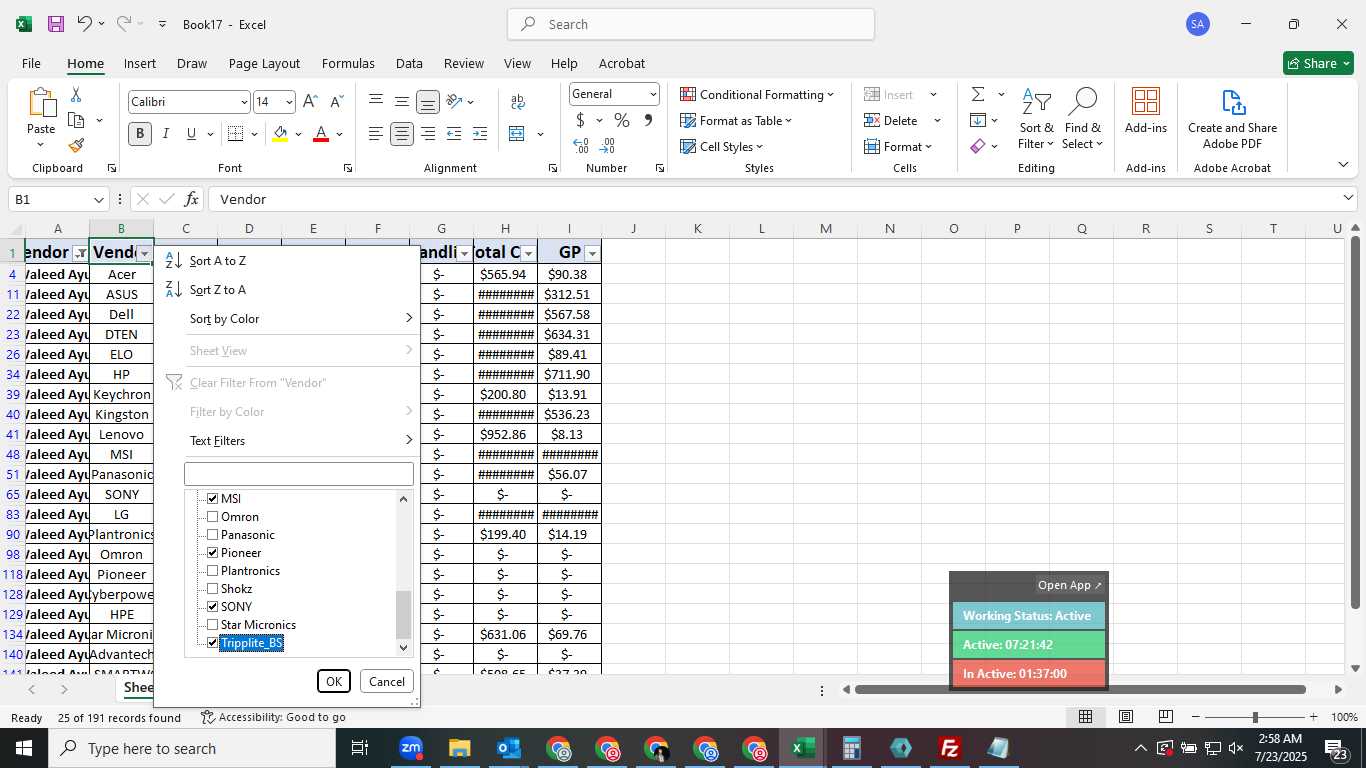Switch to Page Layout view icon
Viewport: 1366px width, 768px height.
(x=1125, y=717)
